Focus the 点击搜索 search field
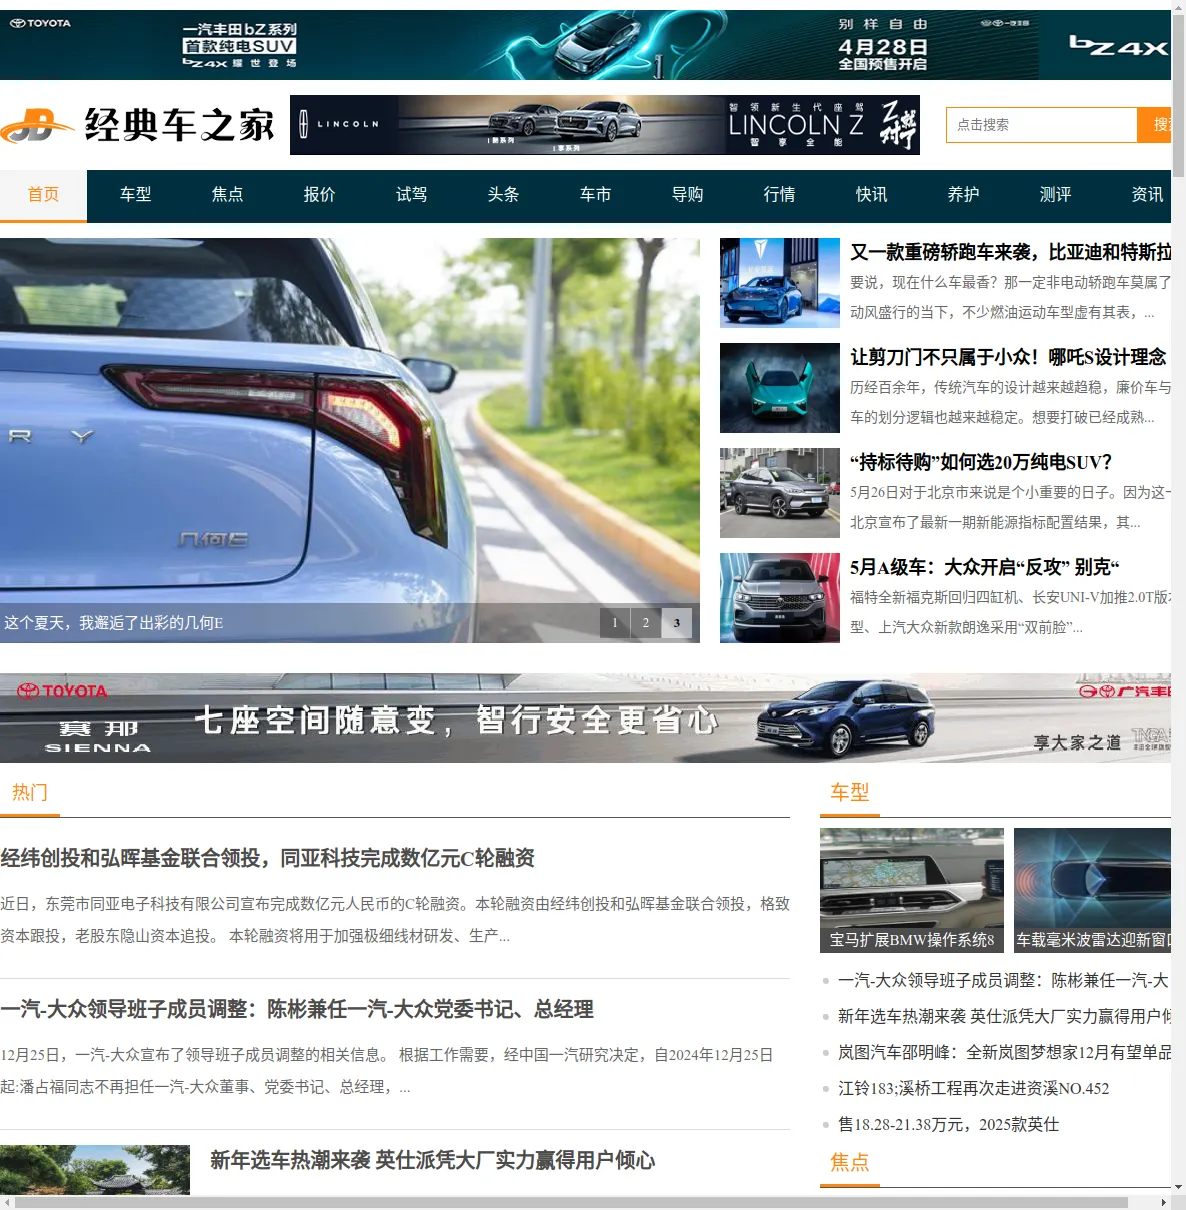The height and width of the screenshot is (1210, 1186). point(1042,125)
